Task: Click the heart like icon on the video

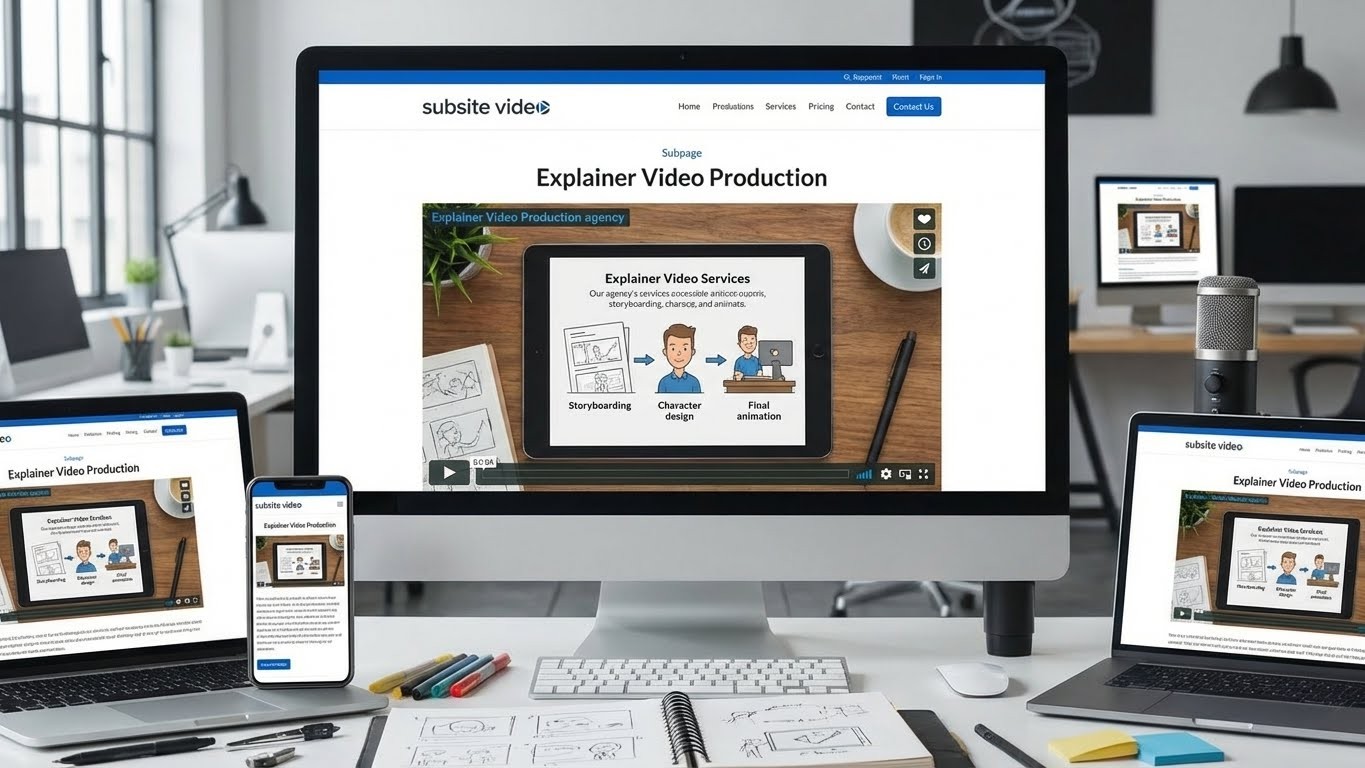Action: (924, 220)
